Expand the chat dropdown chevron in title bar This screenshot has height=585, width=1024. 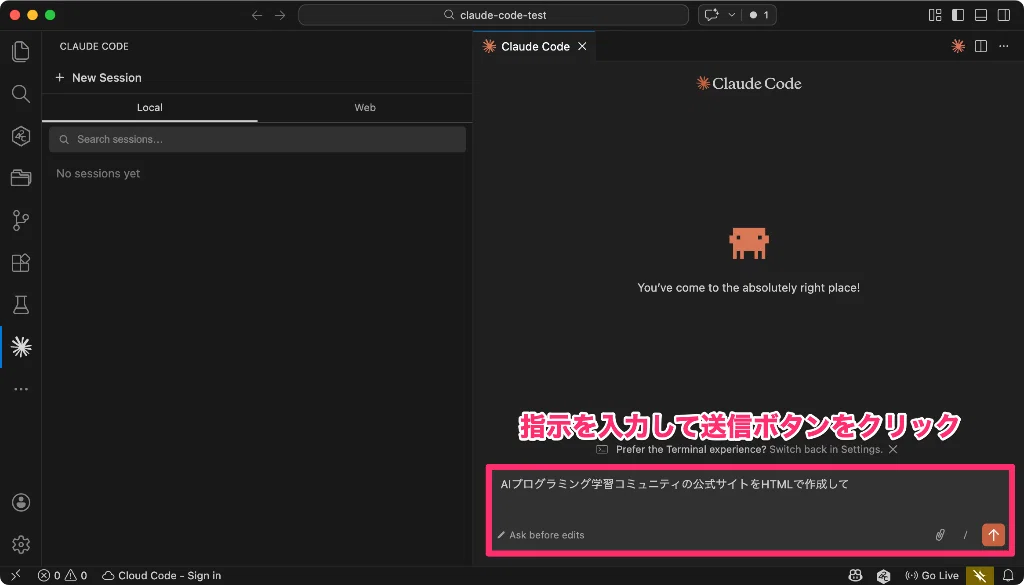(731, 15)
